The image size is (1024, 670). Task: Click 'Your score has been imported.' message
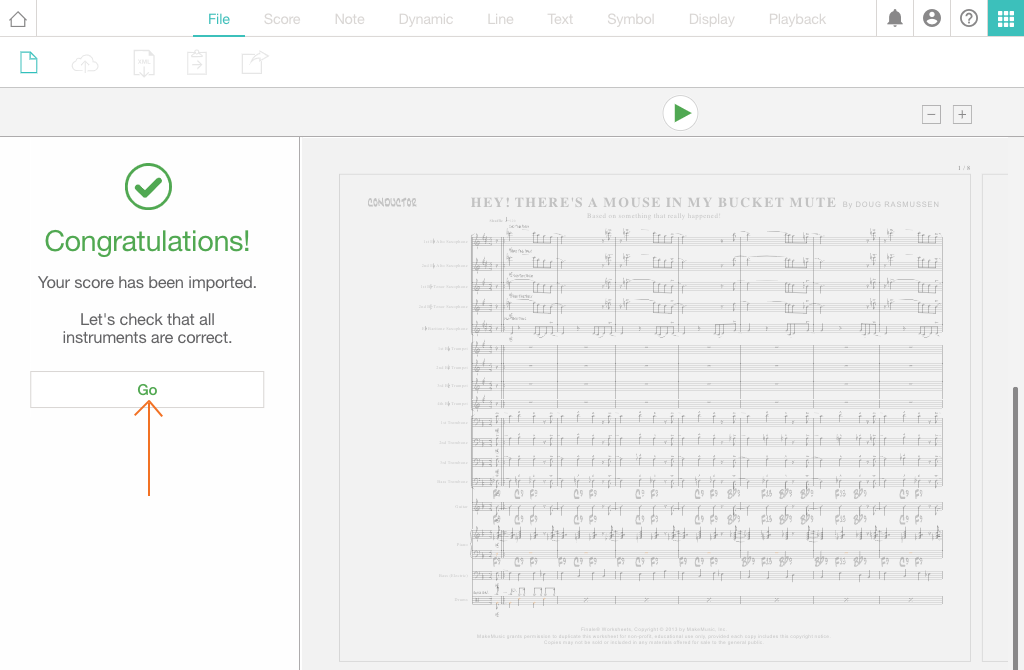point(147,283)
